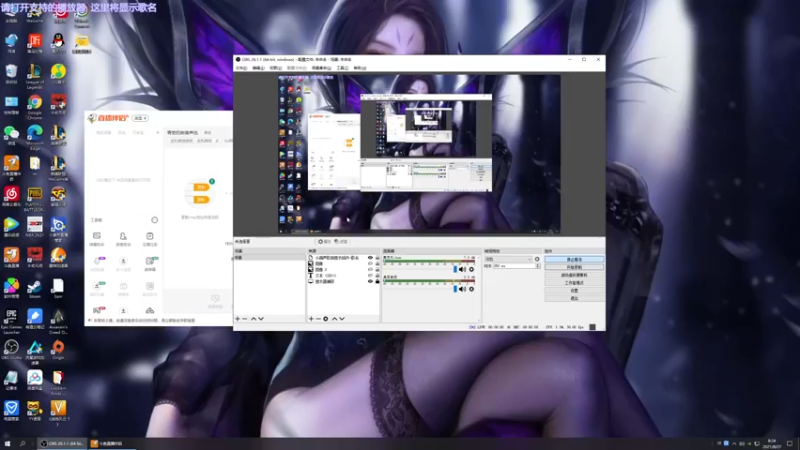Click the 启动虚拟摄像机 virtual camera button
800x450 pixels.
point(574,275)
